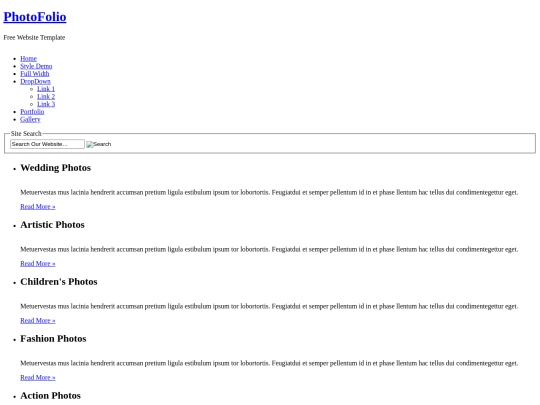Read More under Wedding Photos

pyautogui.click(x=38, y=207)
